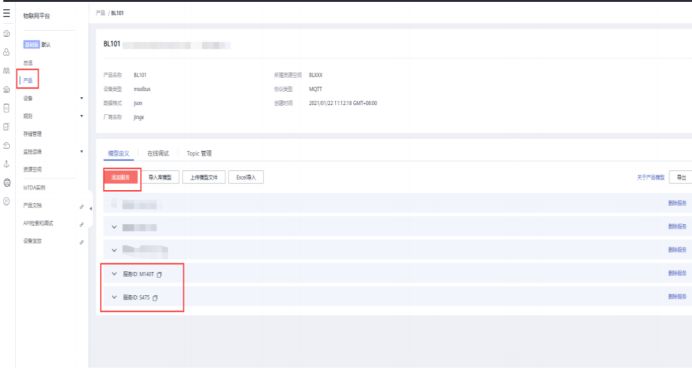Expand the service row with ID S475
692x371 pixels.
coord(114,297)
